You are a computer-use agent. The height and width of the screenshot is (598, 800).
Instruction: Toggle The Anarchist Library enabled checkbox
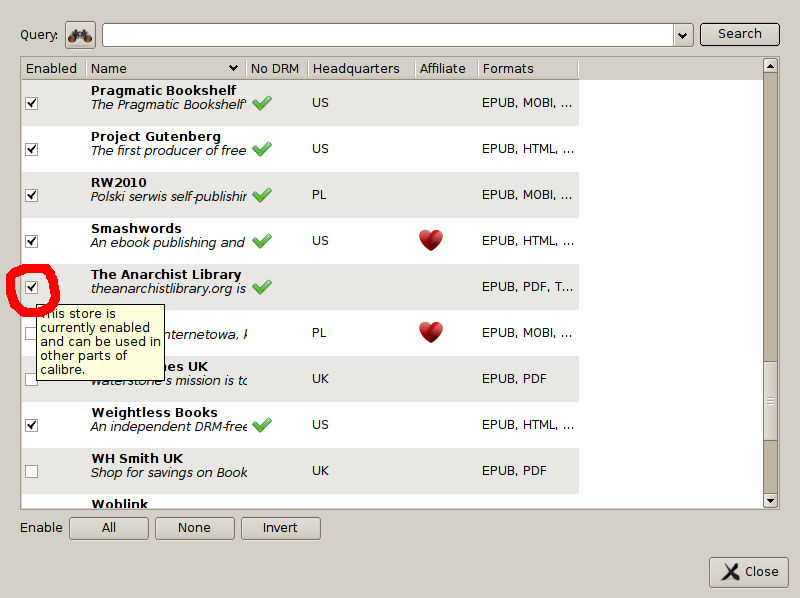pyautogui.click(x=32, y=288)
